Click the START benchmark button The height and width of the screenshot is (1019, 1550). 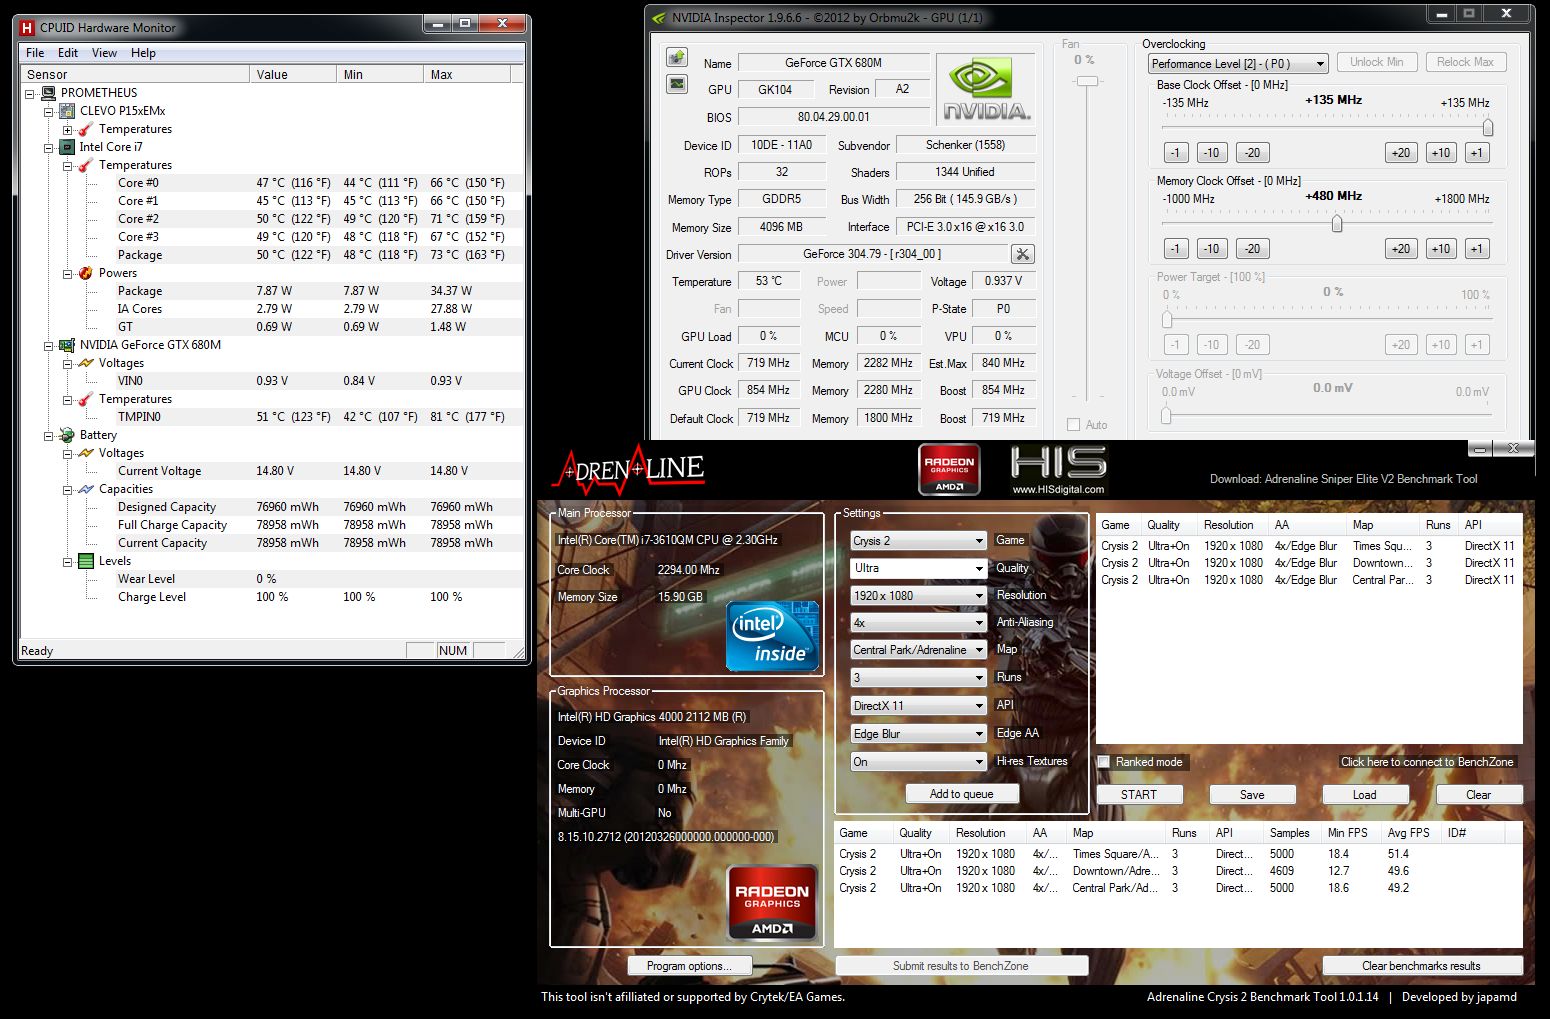coord(1139,795)
